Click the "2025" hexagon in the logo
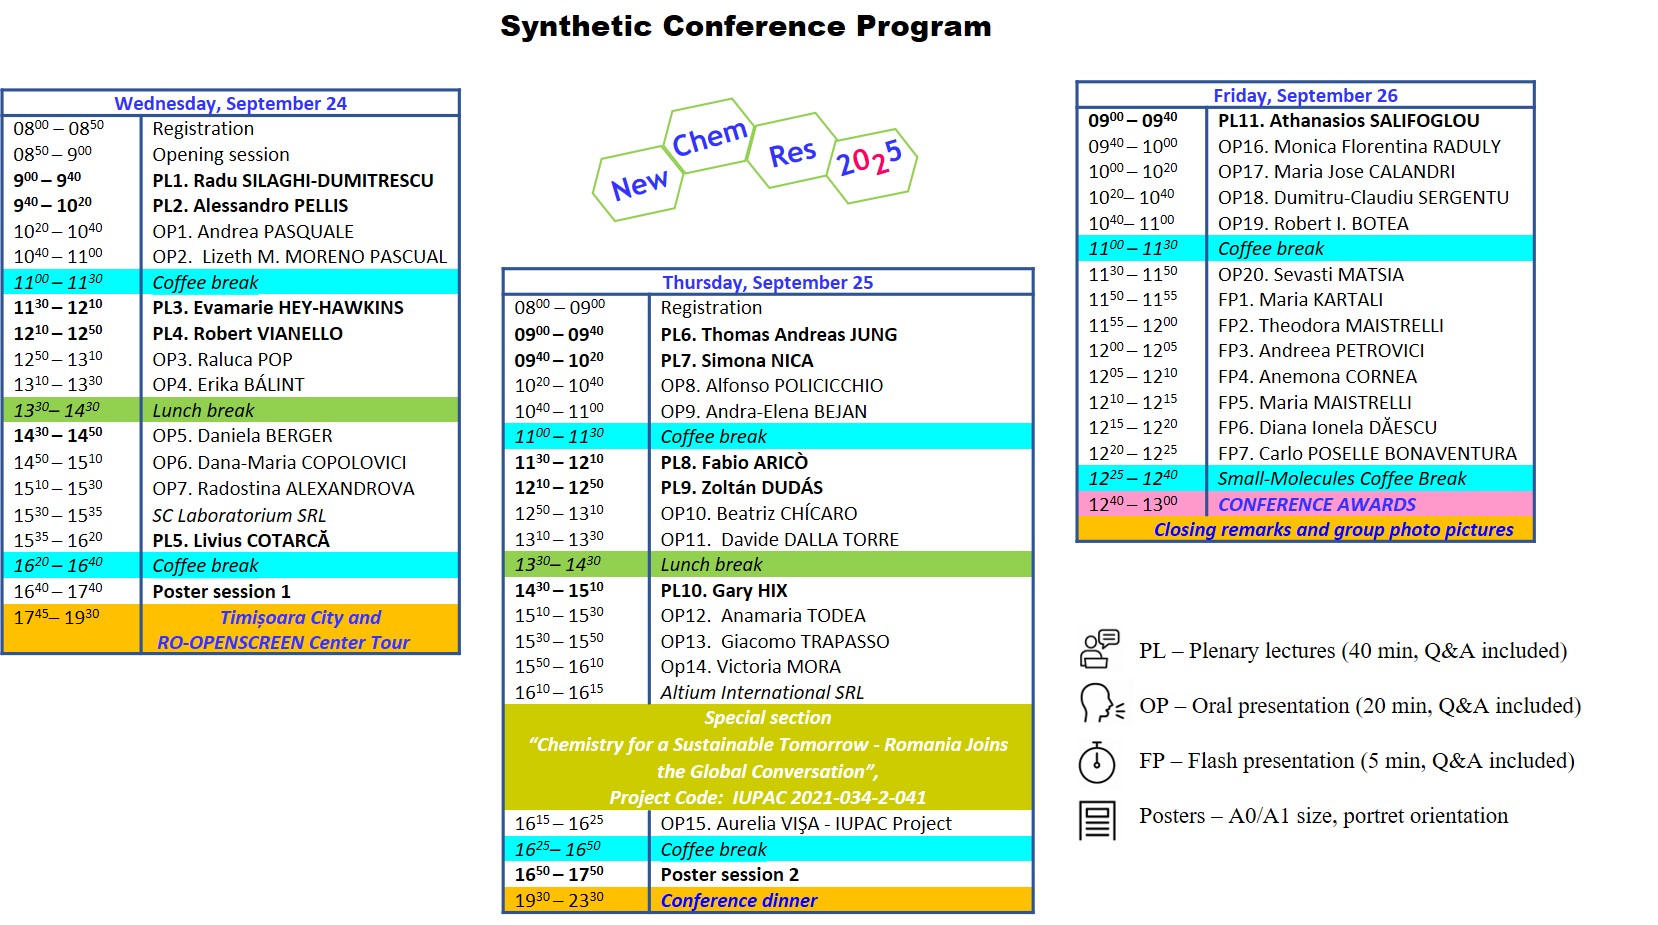This screenshot has height=925, width=1658. (869, 158)
